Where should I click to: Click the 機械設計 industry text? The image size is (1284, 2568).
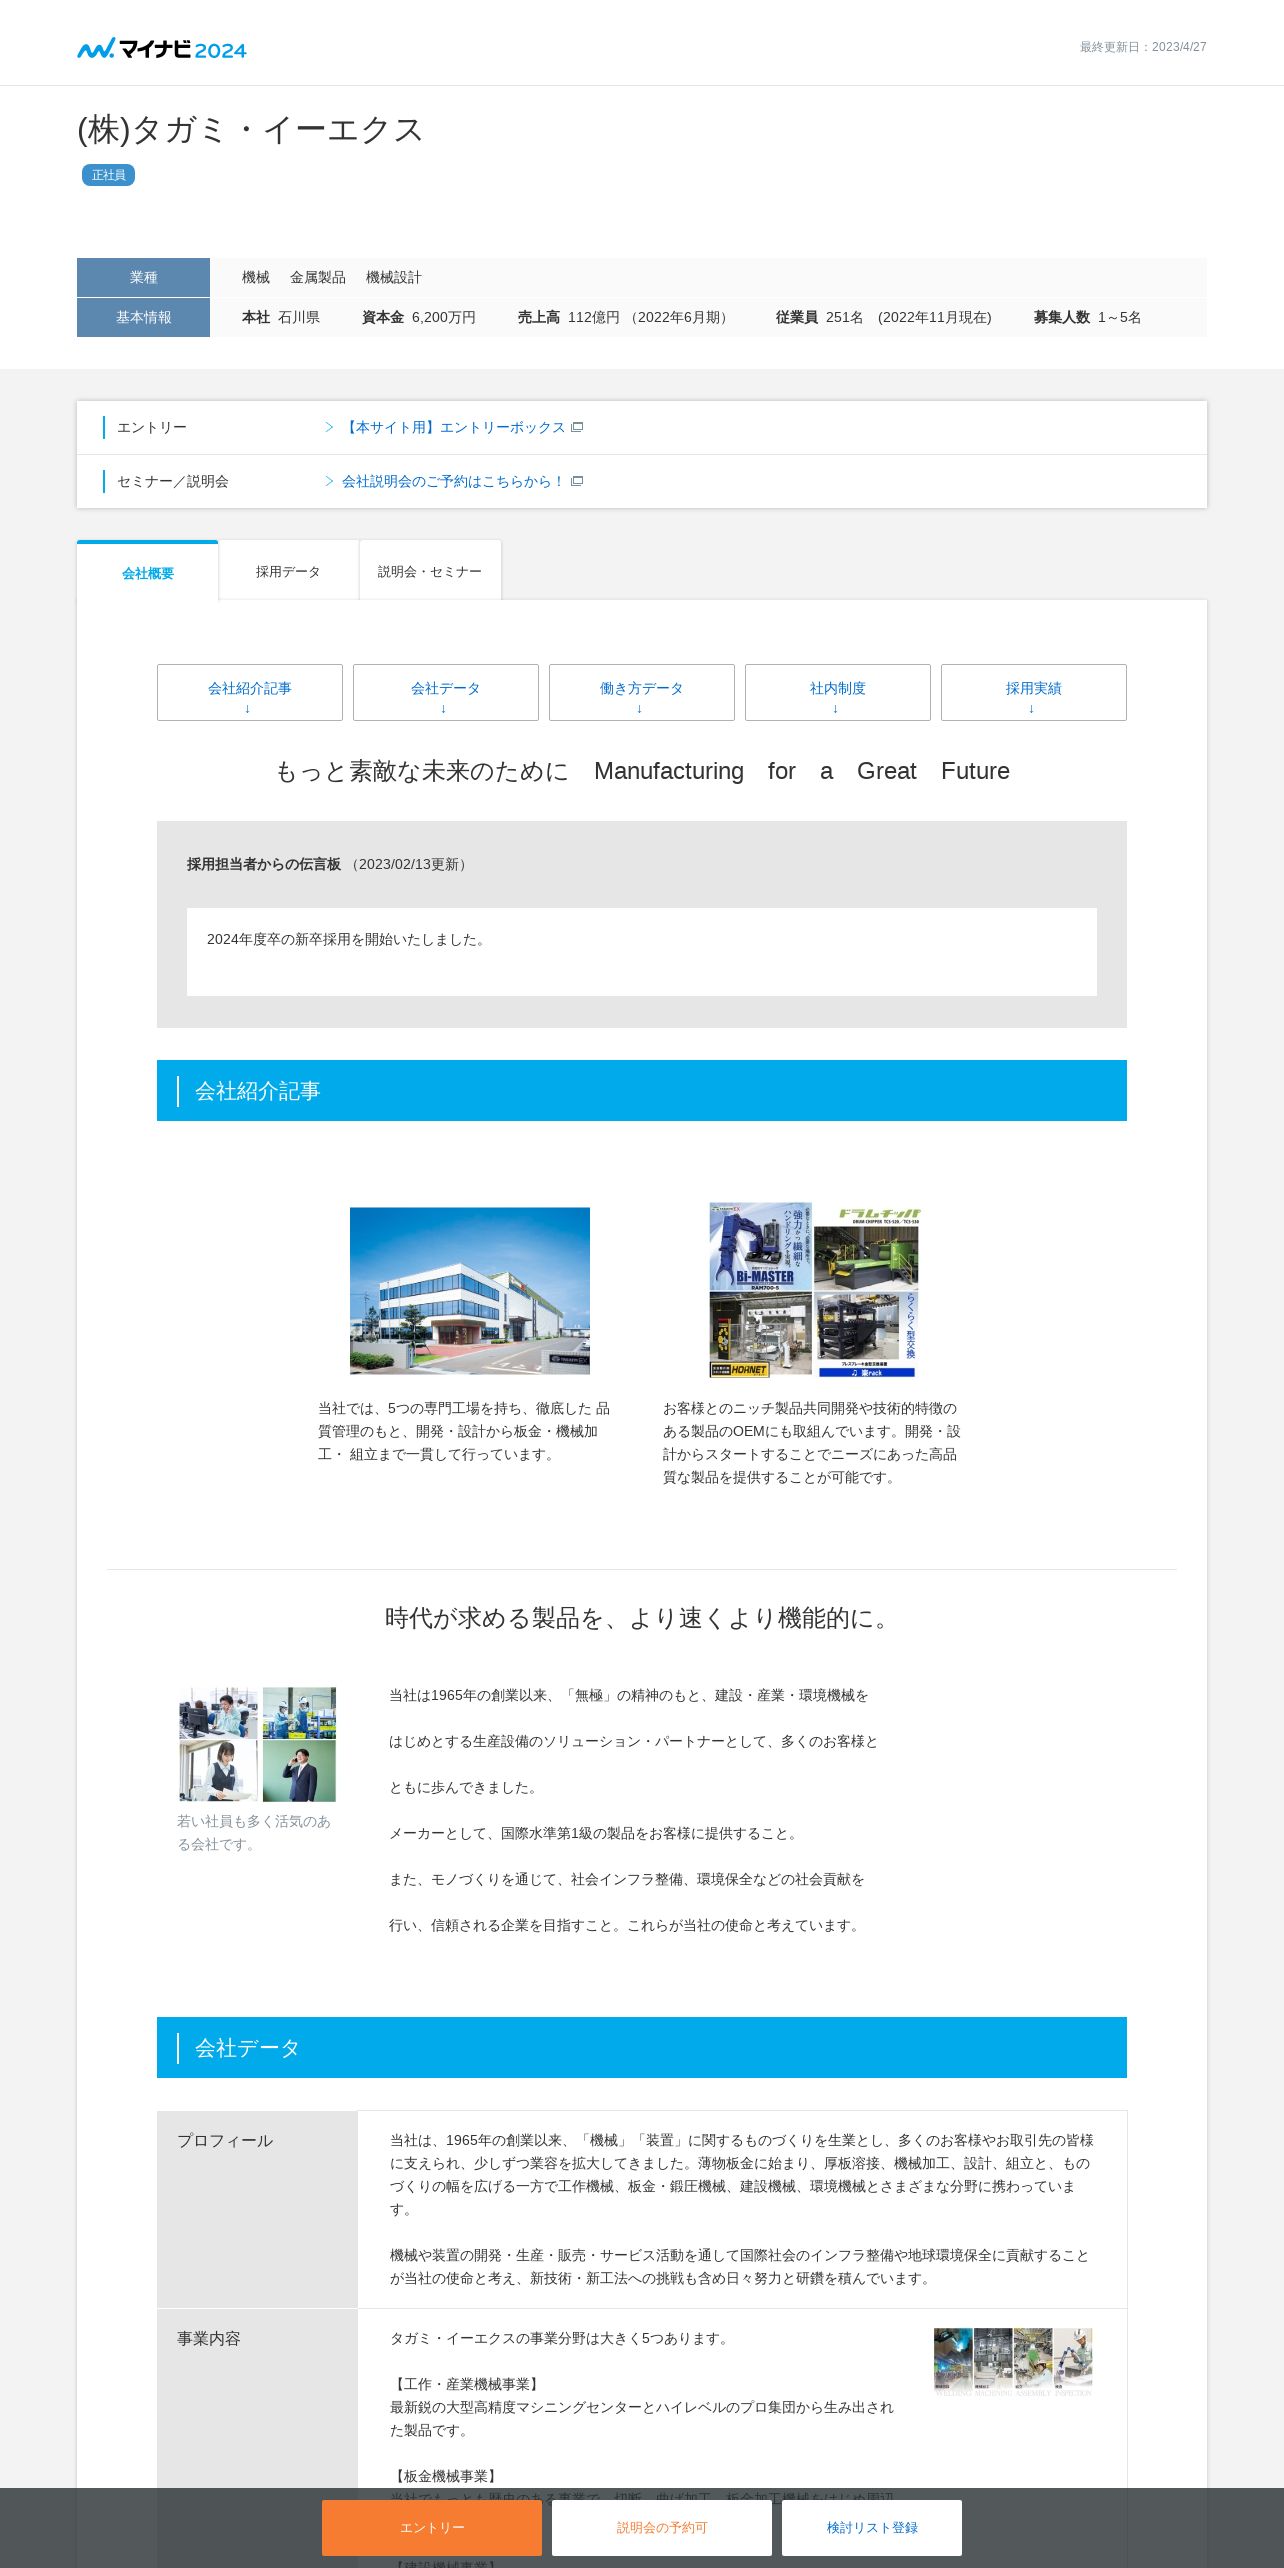pyautogui.click(x=394, y=277)
